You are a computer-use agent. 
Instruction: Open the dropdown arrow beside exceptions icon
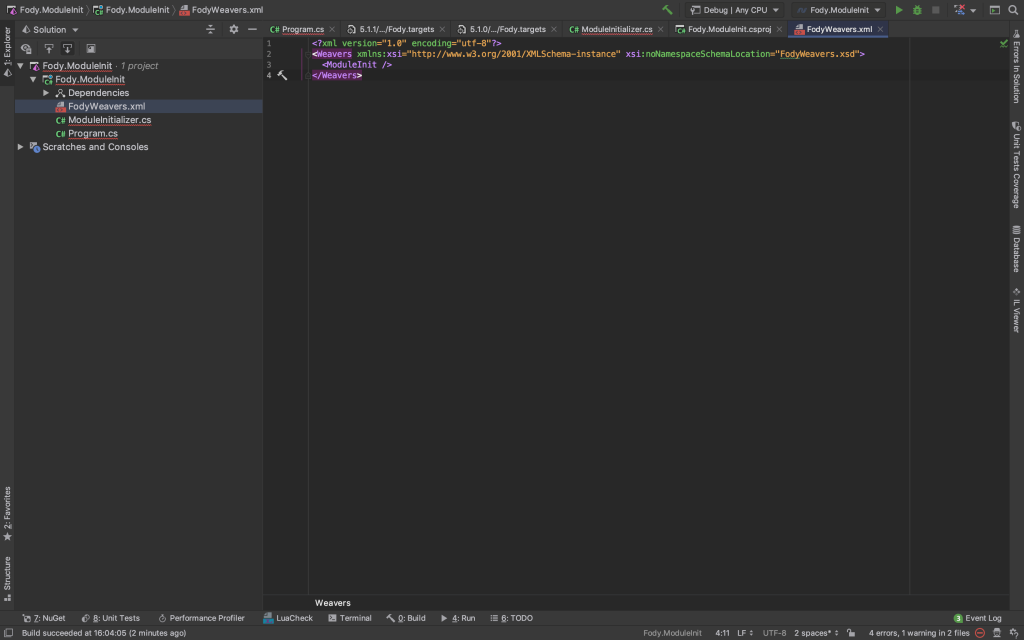coord(973,10)
